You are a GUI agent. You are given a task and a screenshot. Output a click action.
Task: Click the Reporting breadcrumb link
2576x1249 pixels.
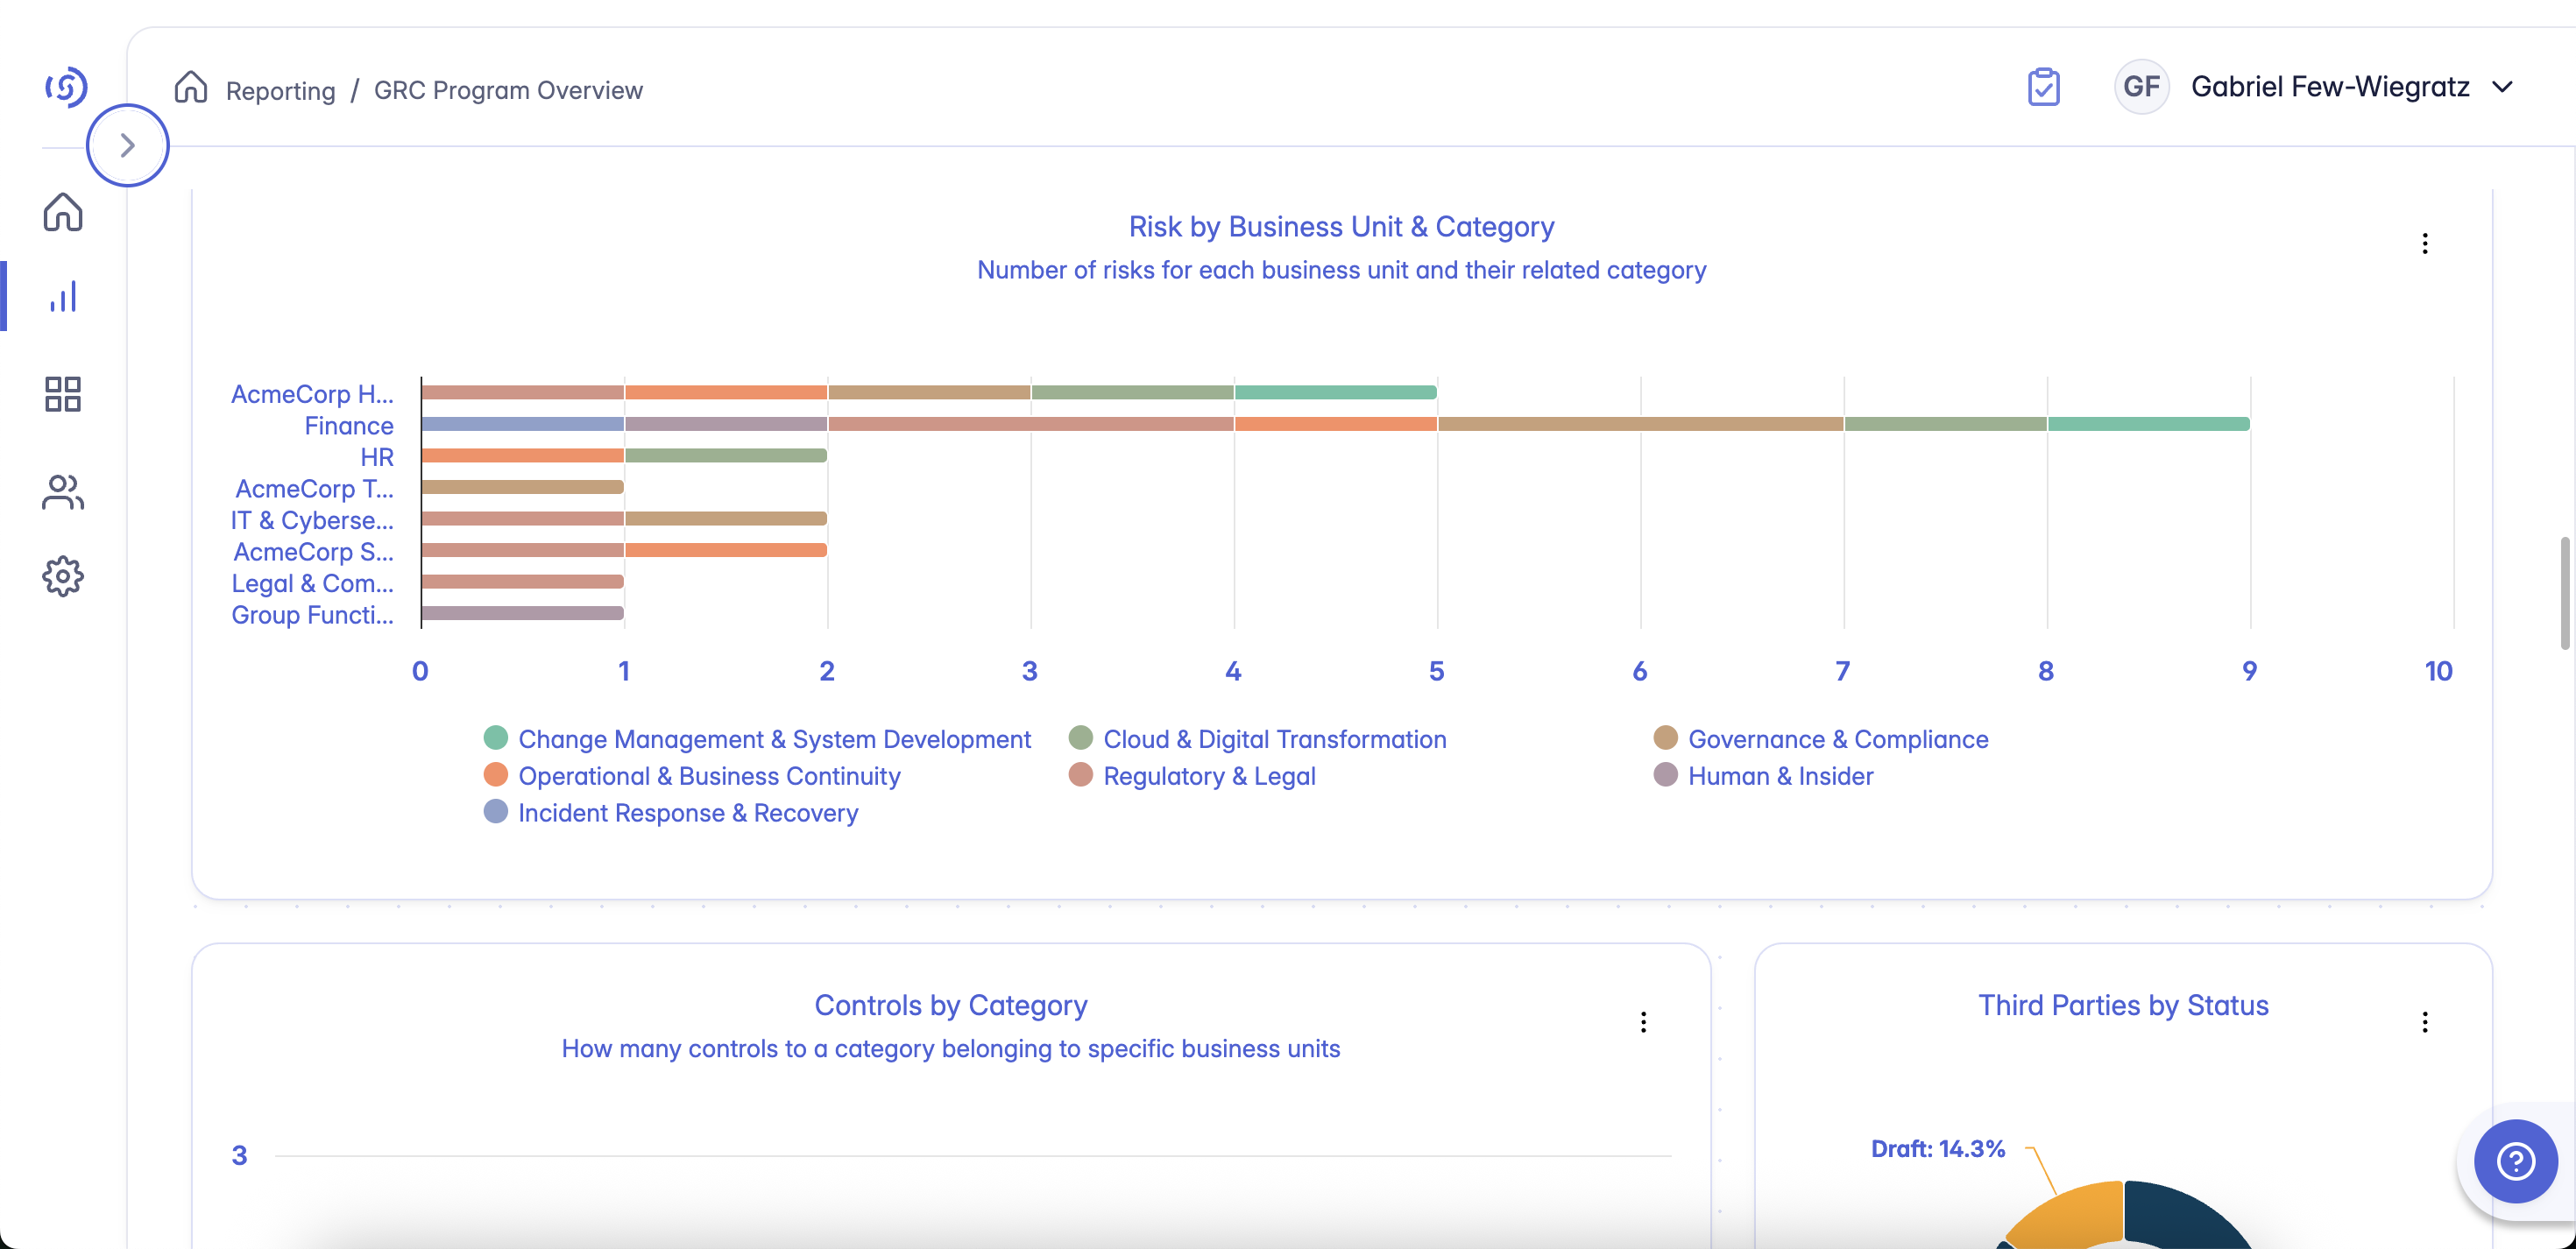[x=280, y=91]
